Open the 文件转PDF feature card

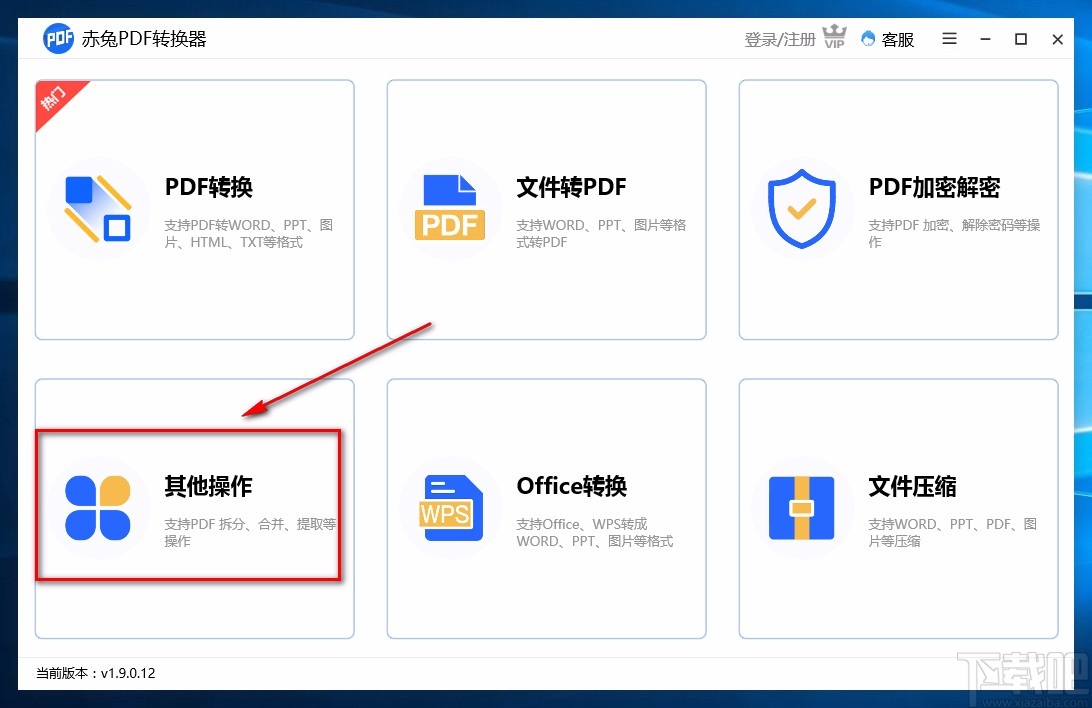tap(546, 209)
